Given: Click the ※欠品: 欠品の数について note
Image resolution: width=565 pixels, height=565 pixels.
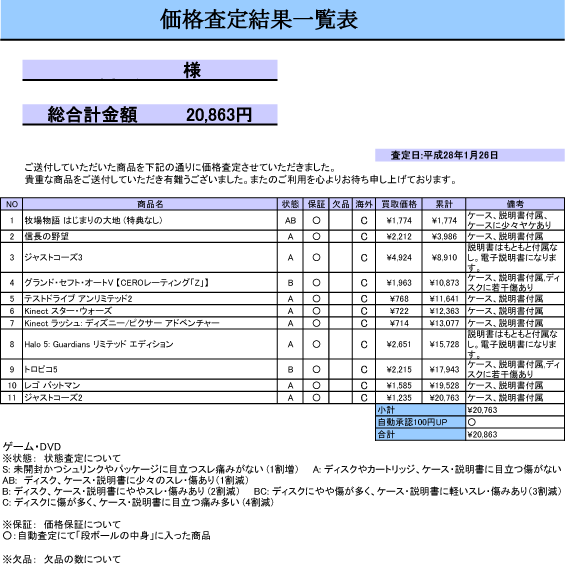Looking at the screenshot, I should (x=61, y=559).
